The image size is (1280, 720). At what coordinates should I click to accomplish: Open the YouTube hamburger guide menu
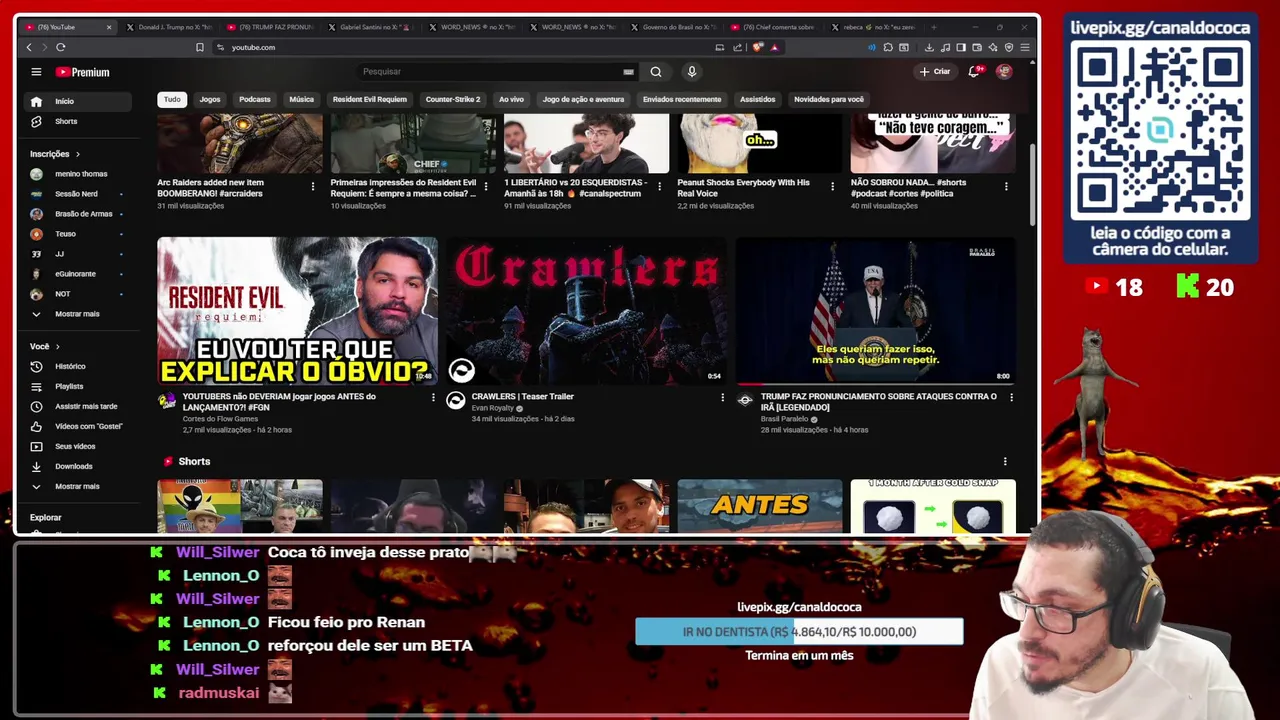click(x=36, y=72)
